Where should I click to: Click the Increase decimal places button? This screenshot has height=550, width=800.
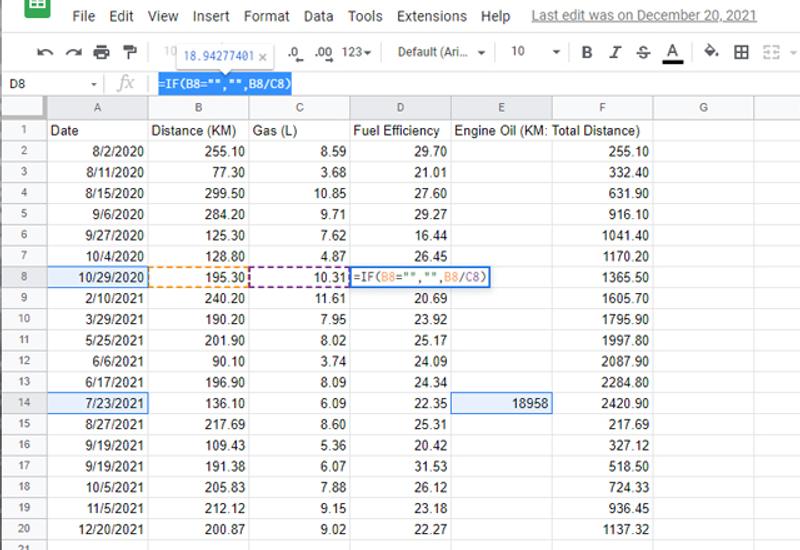coord(323,53)
